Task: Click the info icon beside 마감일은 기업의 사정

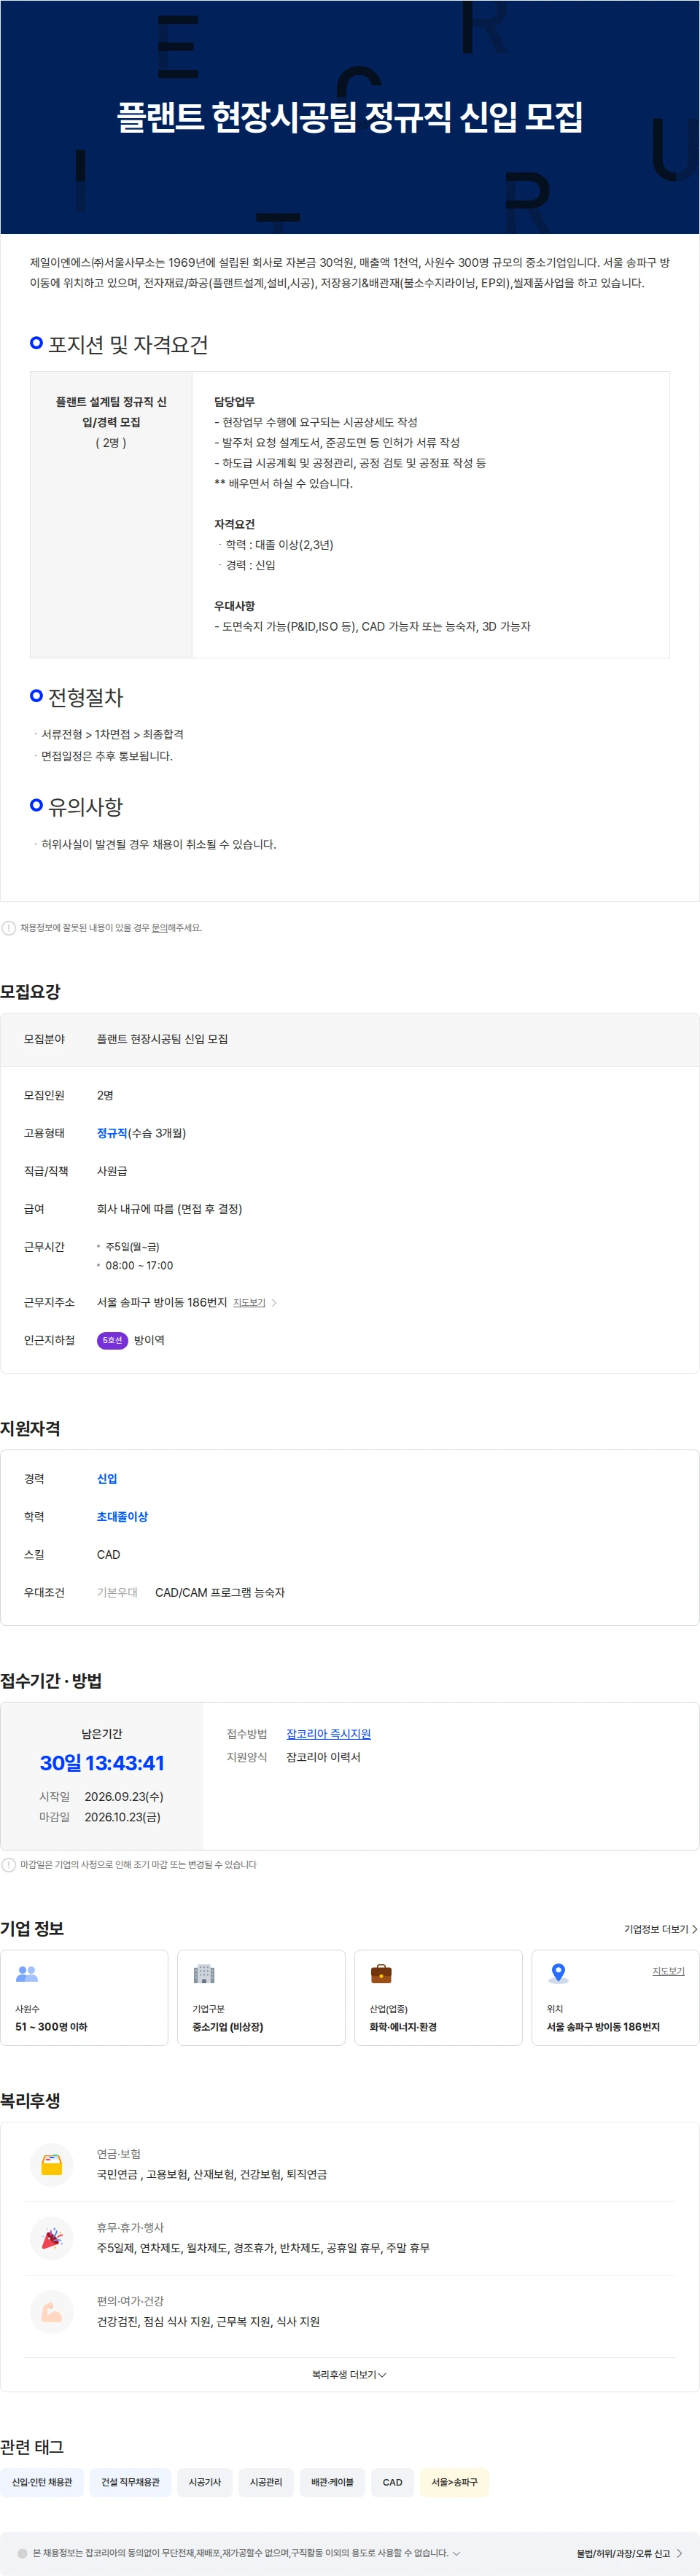Action: [9, 1864]
